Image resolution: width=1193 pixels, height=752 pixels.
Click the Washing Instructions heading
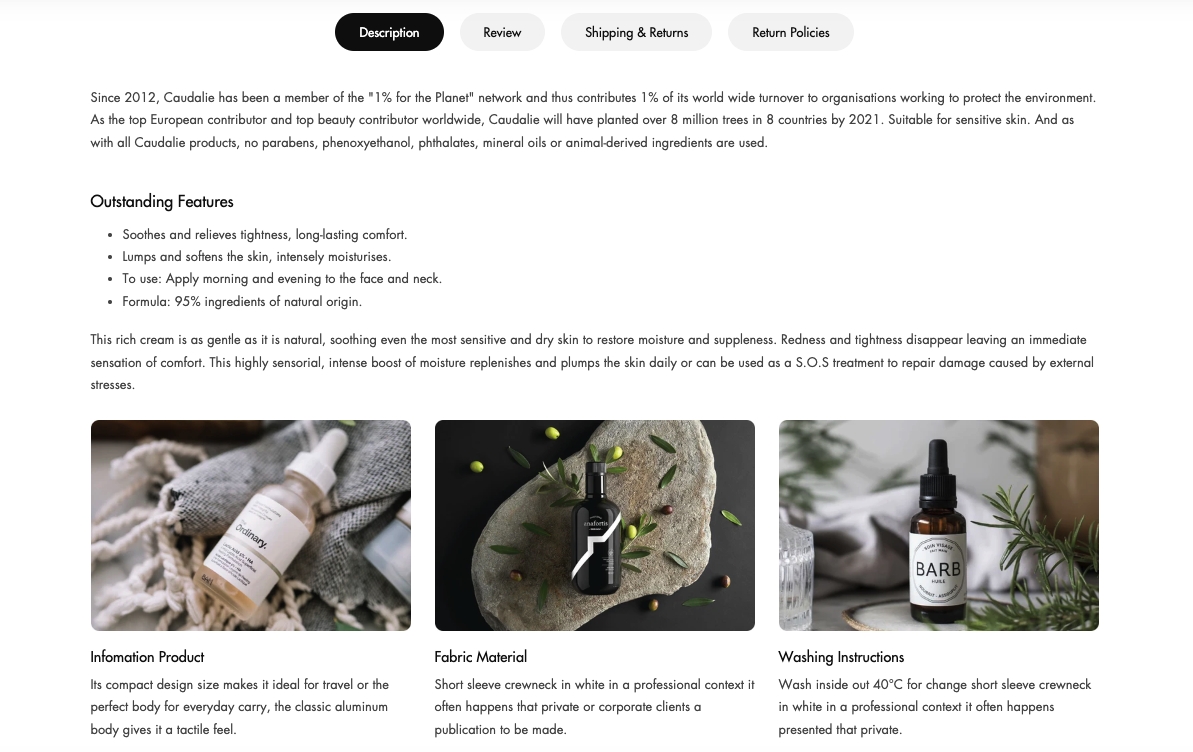[x=841, y=657]
